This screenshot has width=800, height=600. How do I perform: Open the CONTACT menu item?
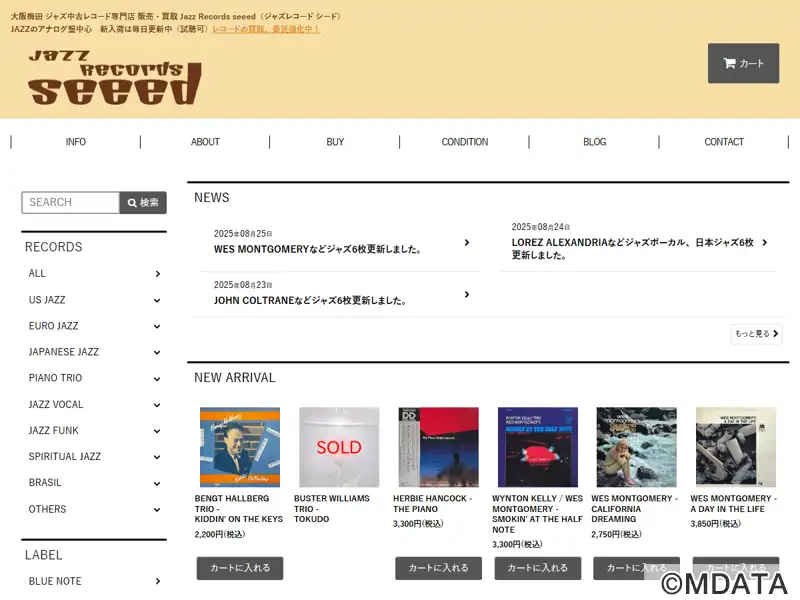point(724,142)
